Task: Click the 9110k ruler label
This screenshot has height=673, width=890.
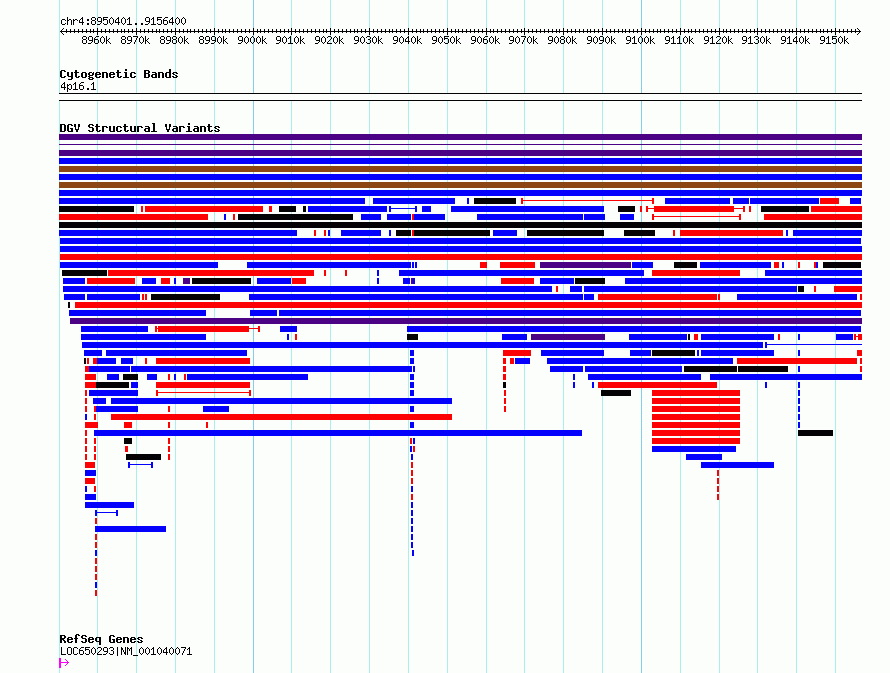Action: click(679, 40)
